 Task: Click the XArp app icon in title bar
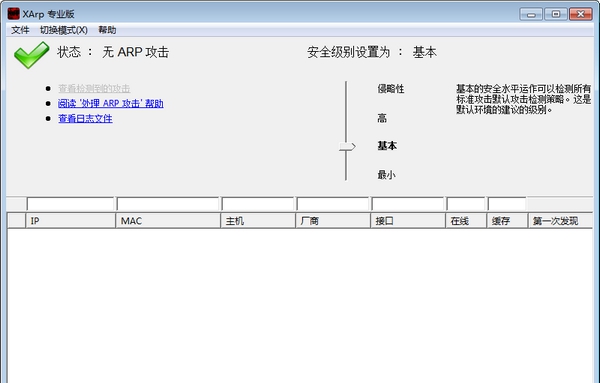[13, 14]
